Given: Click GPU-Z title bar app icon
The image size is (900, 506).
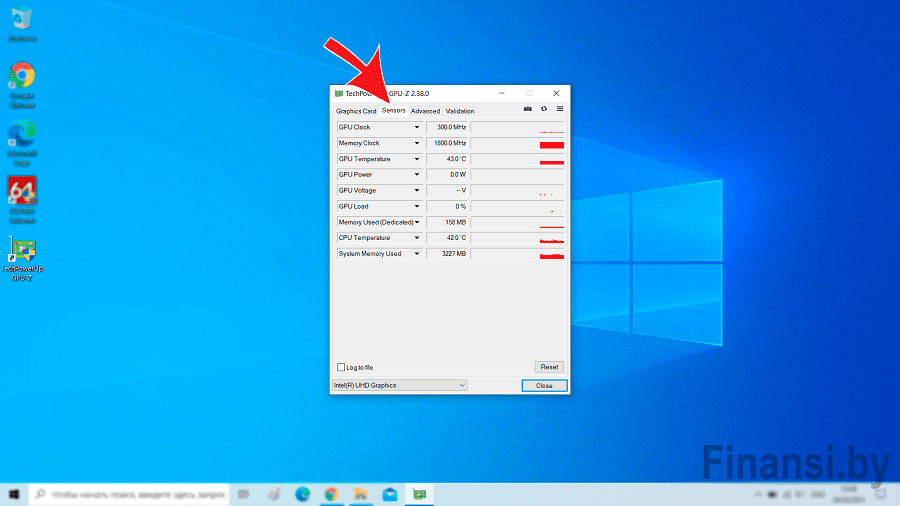Looking at the screenshot, I should coord(339,94).
